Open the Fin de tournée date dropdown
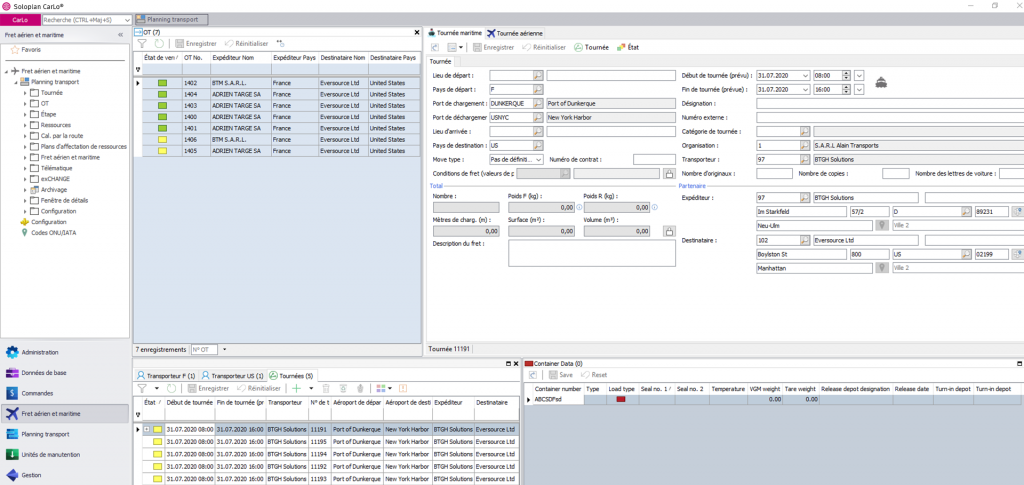Screen dimensions: 1024x485 (805, 89)
